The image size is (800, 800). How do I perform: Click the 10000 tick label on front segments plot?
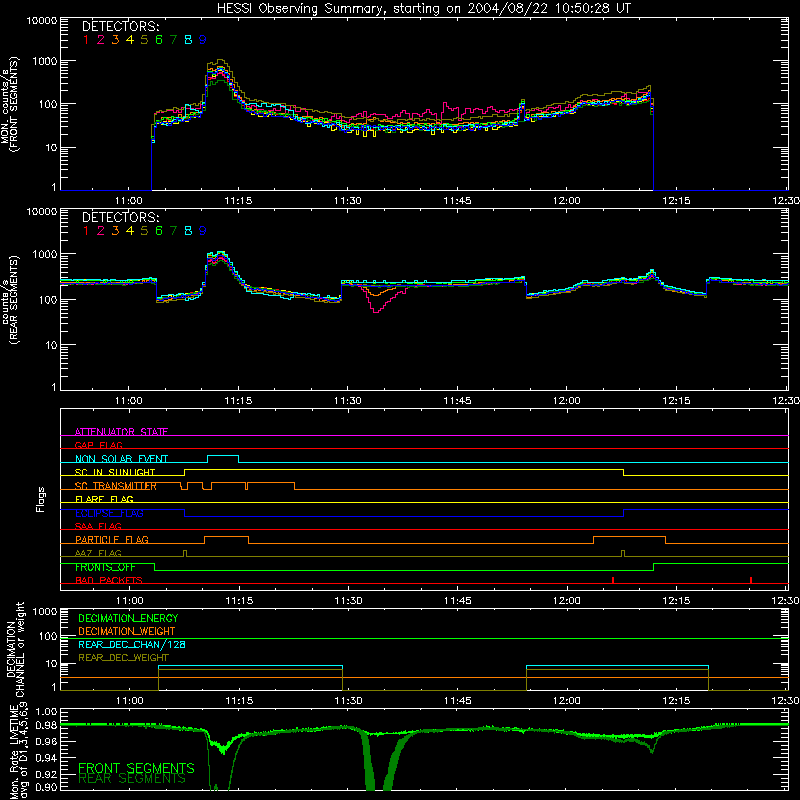[42, 20]
